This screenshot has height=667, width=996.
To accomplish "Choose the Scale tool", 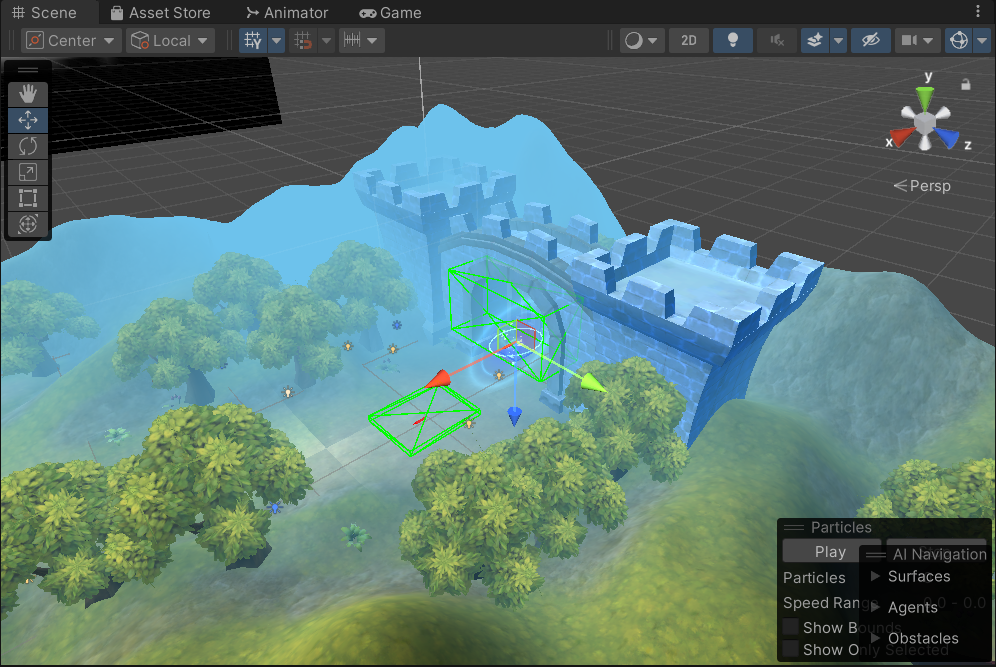I will pyautogui.click(x=28, y=172).
